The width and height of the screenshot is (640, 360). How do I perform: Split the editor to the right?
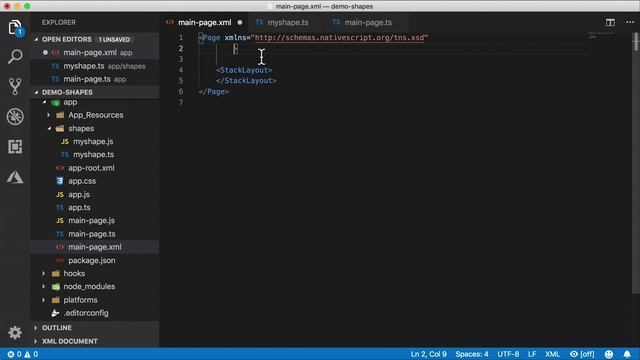[610, 22]
